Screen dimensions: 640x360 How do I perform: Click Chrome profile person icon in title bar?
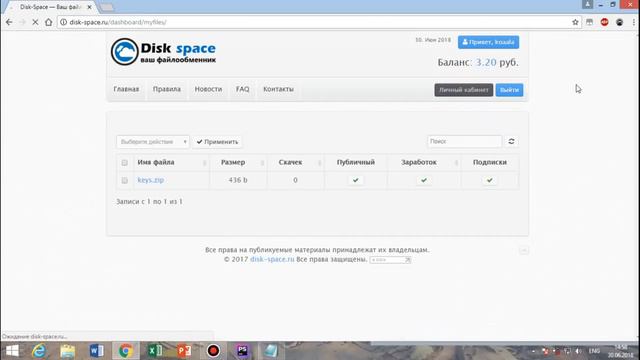pyautogui.click(x=587, y=4)
